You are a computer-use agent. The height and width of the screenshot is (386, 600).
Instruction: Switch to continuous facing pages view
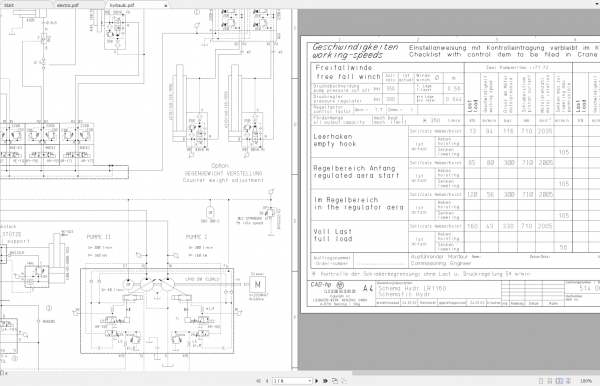point(568,381)
